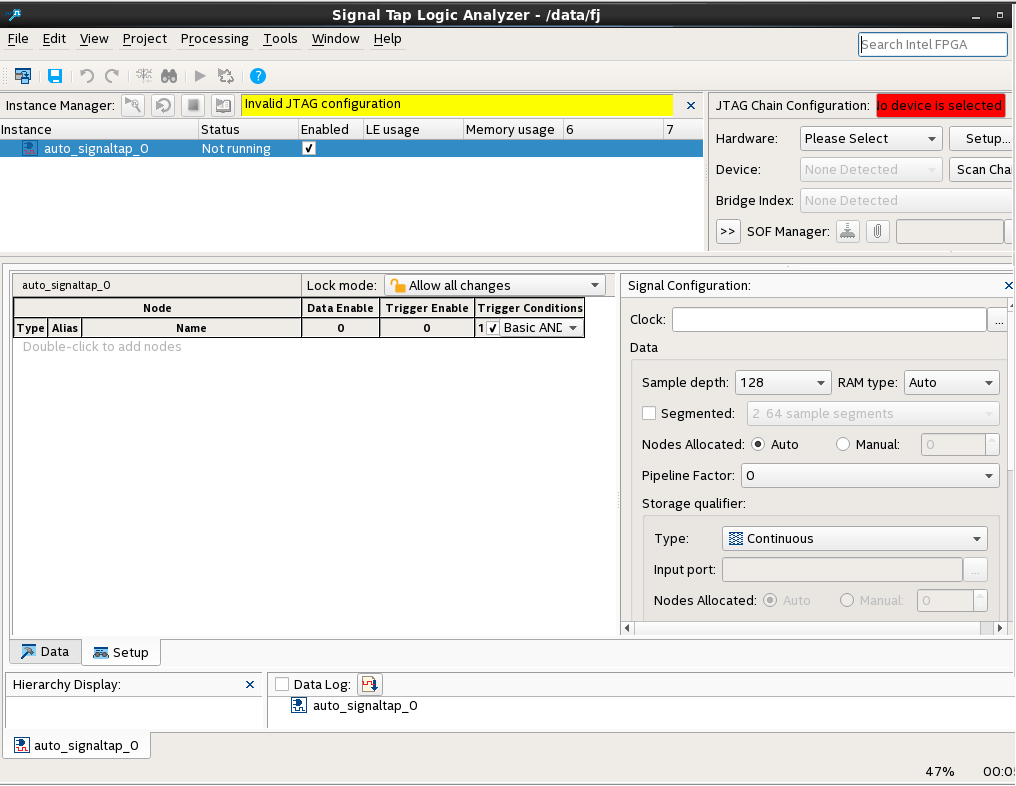
Task: Open the Hardware 'Please Select' dropdown
Action: click(870, 139)
